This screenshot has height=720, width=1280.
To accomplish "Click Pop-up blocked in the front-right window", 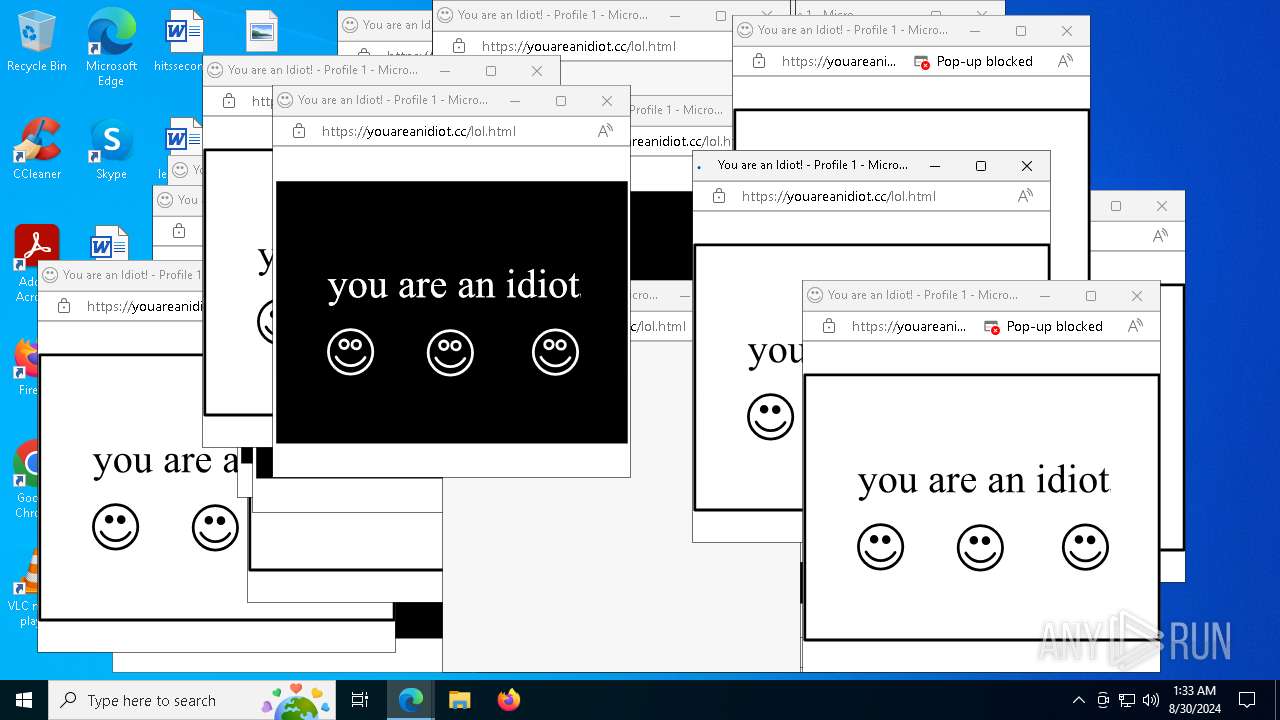I will coord(1043,326).
